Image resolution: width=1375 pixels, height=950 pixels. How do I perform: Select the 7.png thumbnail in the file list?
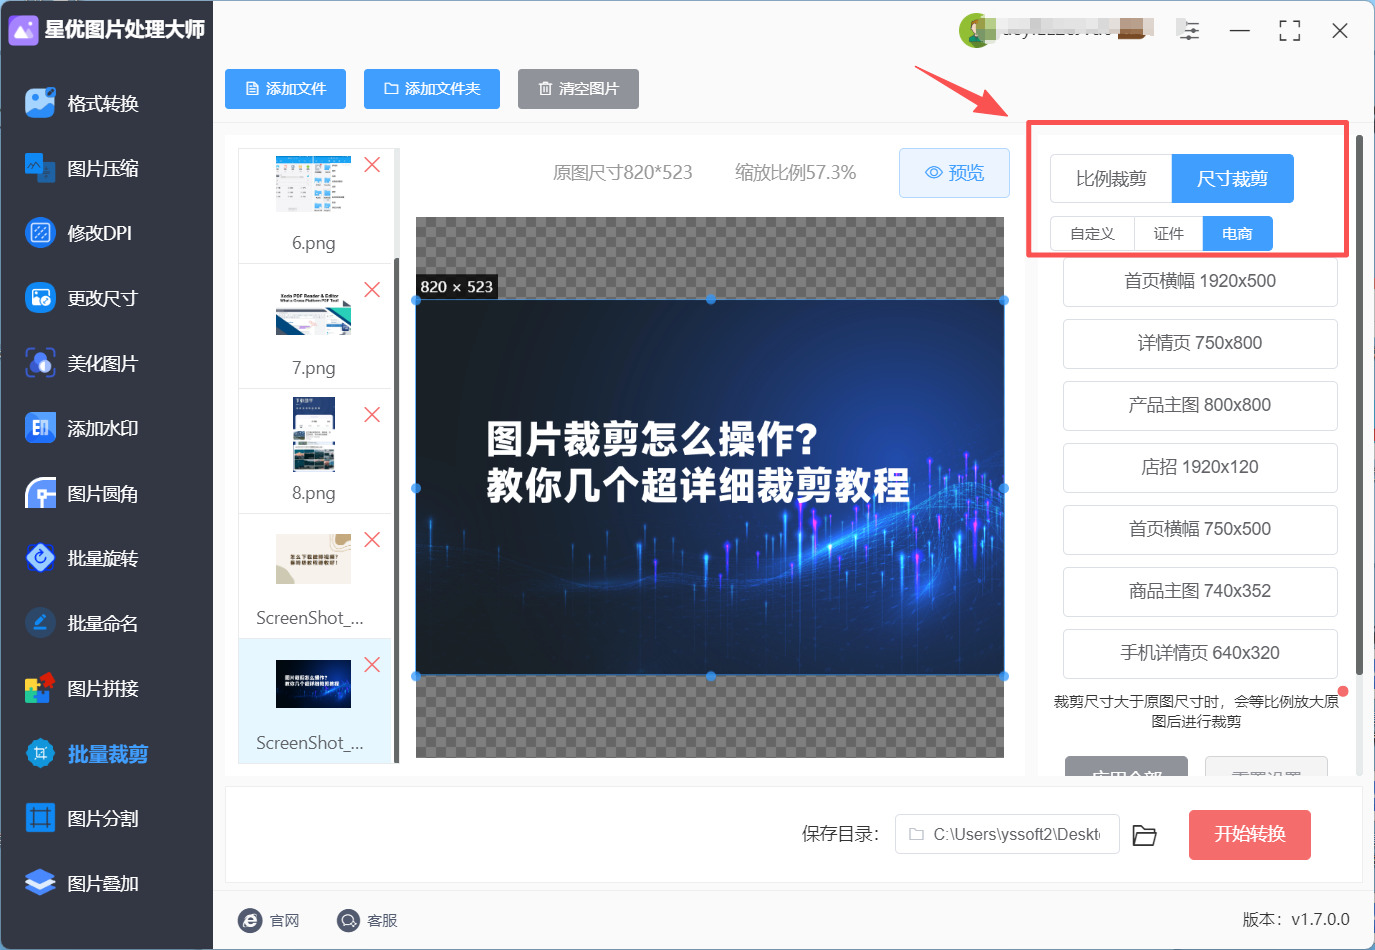(313, 313)
